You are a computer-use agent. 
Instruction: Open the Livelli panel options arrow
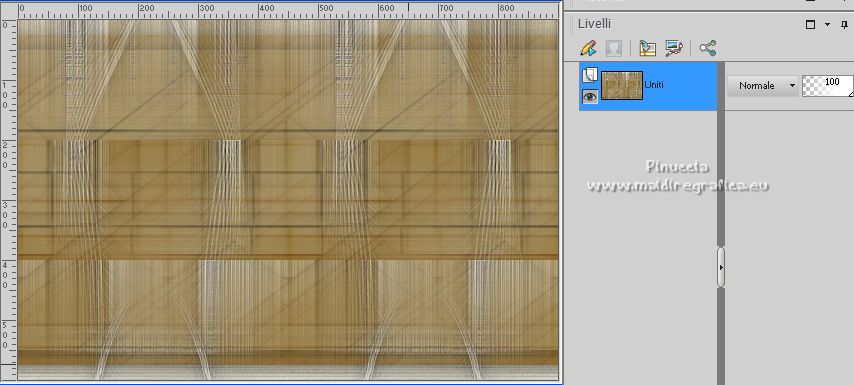click(828, 25)
